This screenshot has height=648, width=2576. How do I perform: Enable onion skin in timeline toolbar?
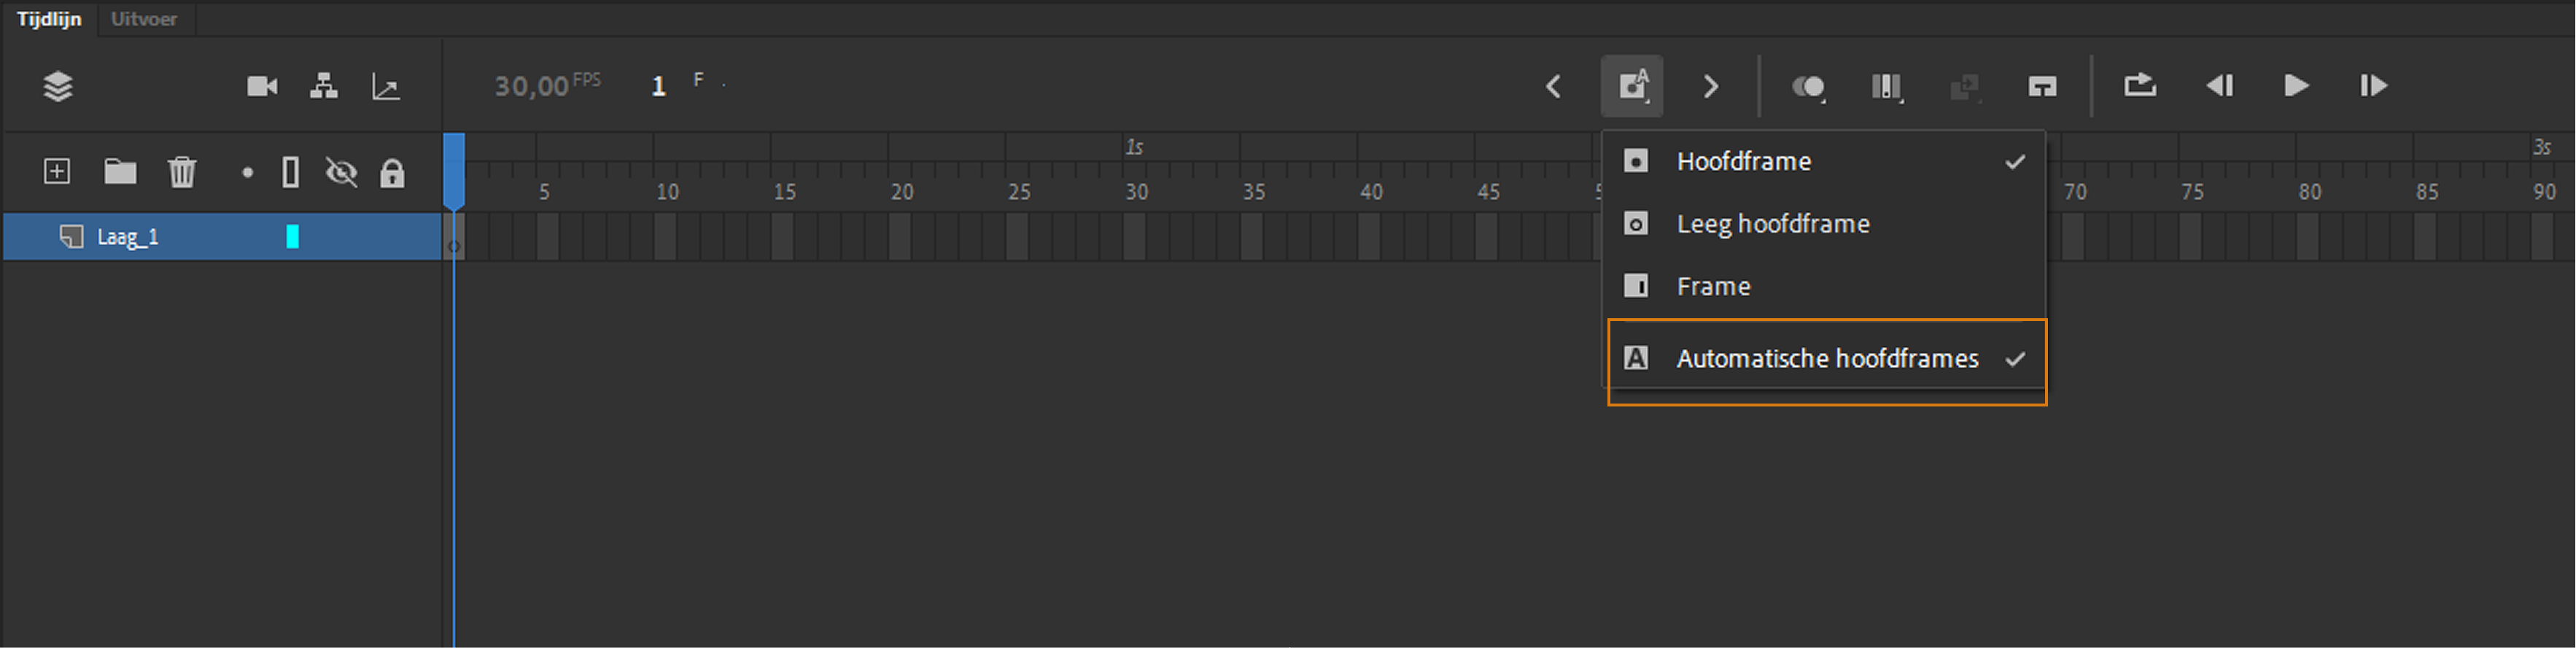(x=1808, y=87)
